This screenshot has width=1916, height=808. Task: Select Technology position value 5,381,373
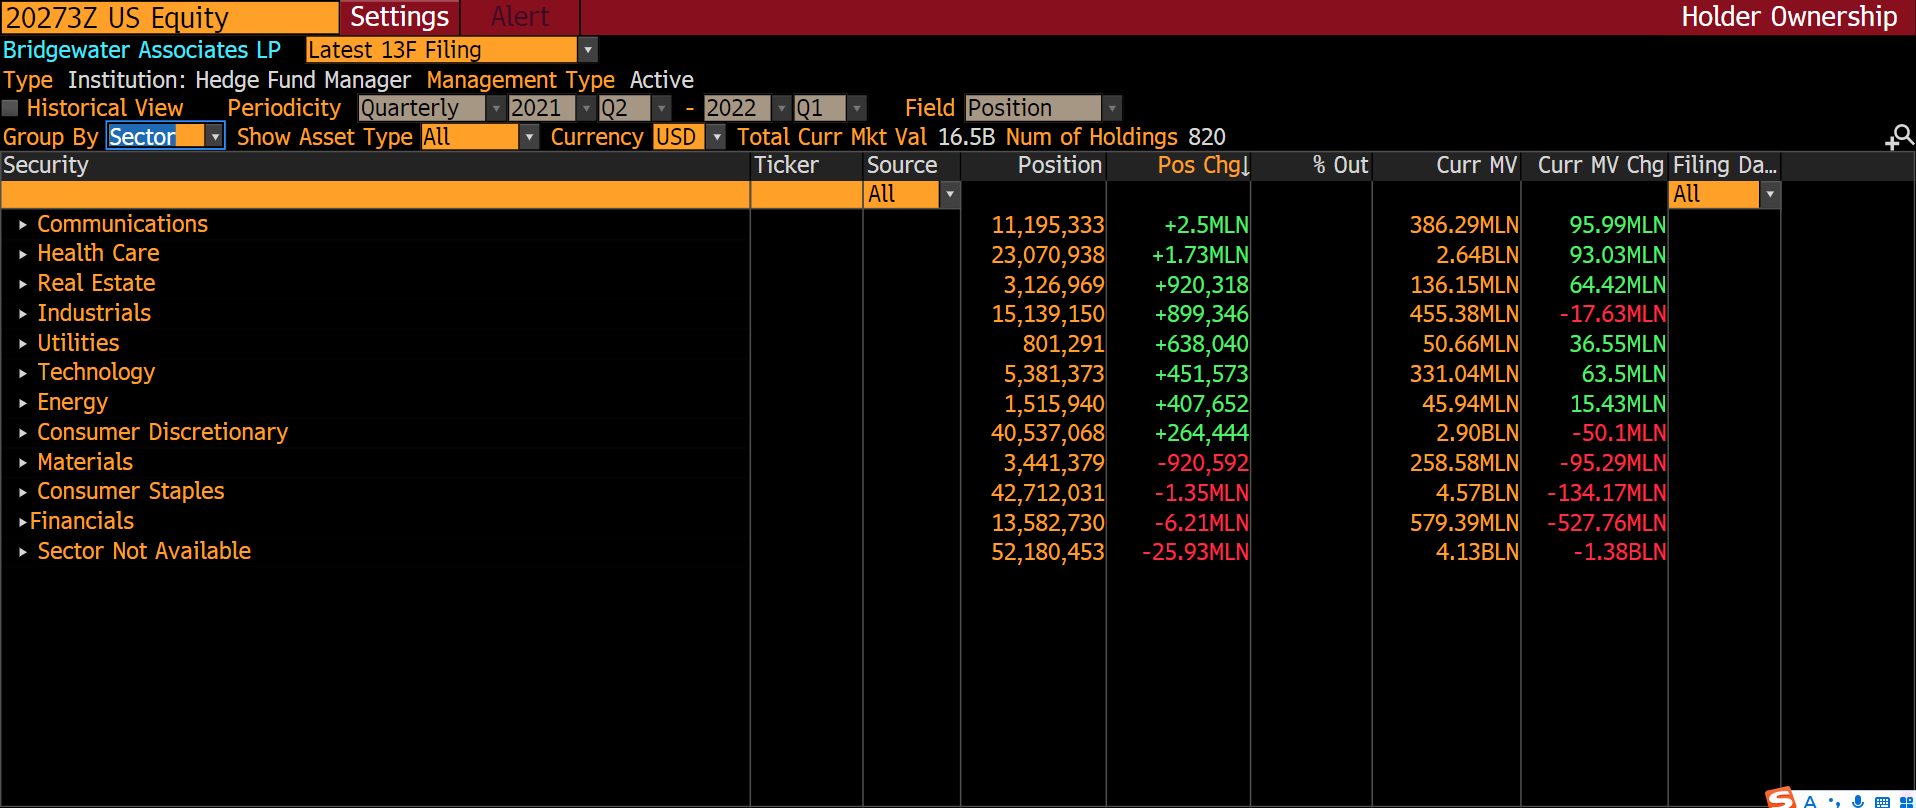pos(1054,374)
